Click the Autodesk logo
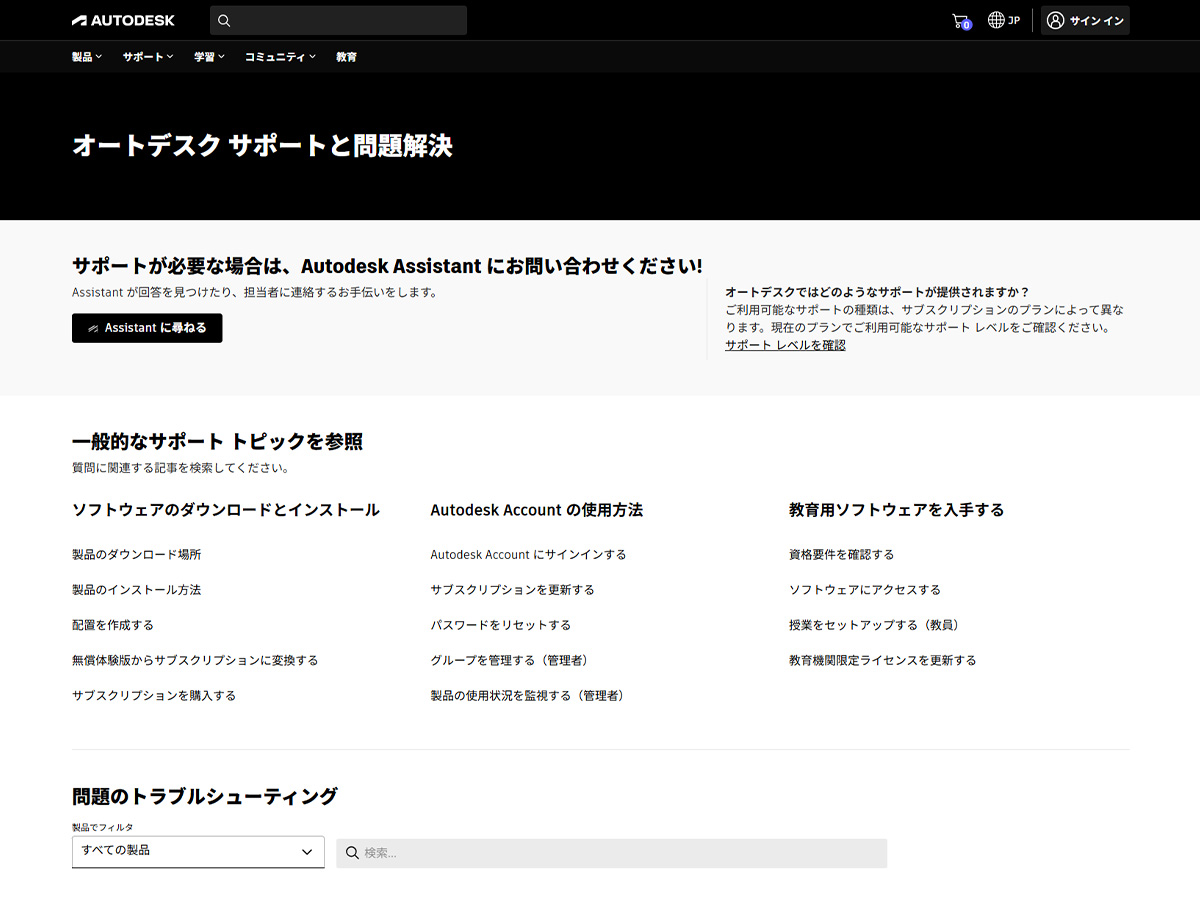Screen dimensions: 1200x900 (x=122, y=19)
